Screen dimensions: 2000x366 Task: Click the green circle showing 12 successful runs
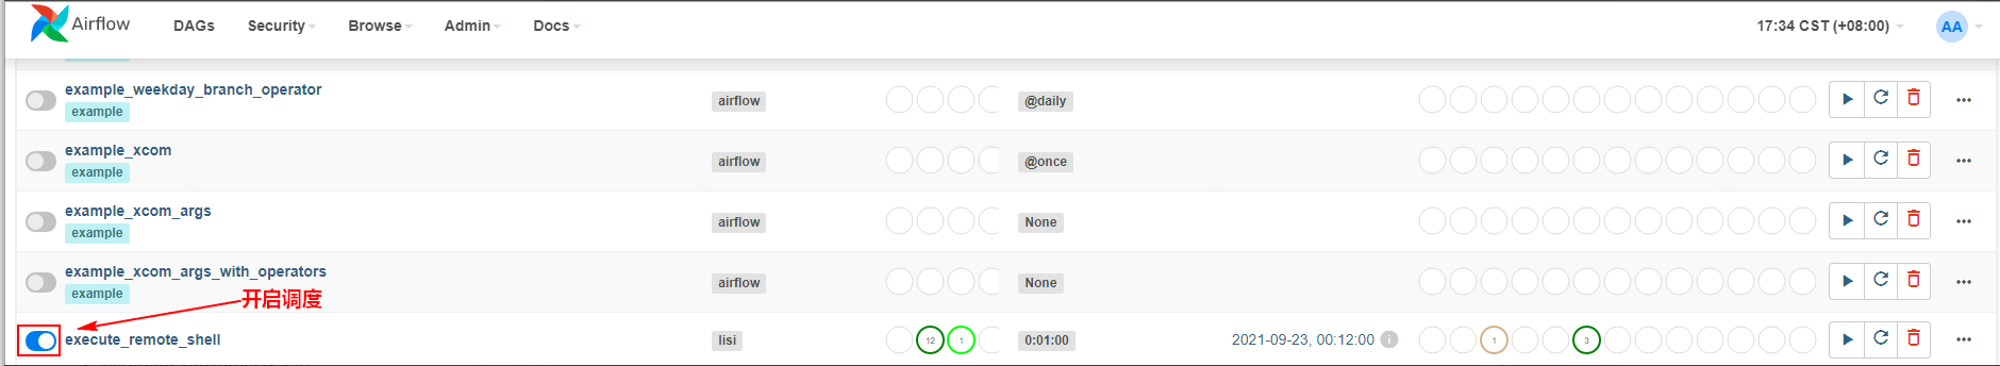(x=930, y=340)
